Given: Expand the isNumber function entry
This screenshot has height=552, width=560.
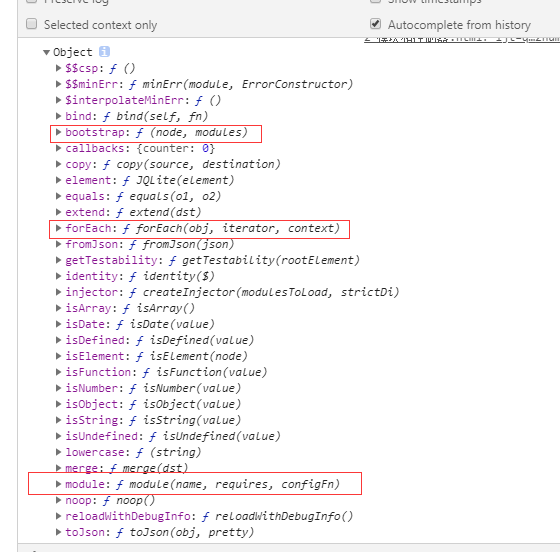Looking at the screenshot, I should click(x=59, y=388).
